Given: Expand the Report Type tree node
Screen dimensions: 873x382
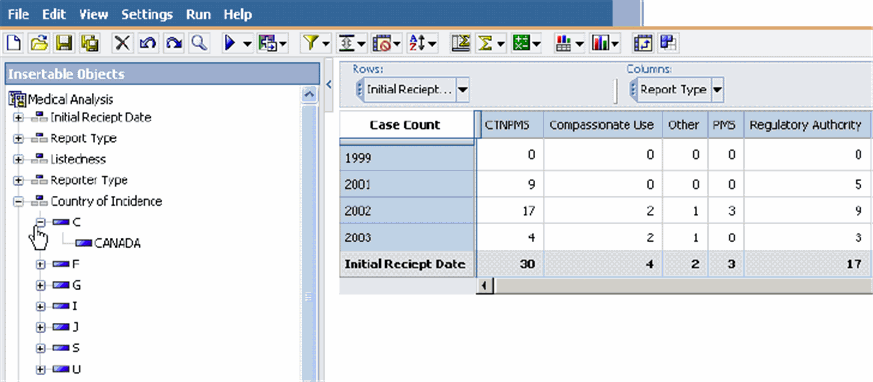Looking at the screenshot, I should (x=18, y=139).
